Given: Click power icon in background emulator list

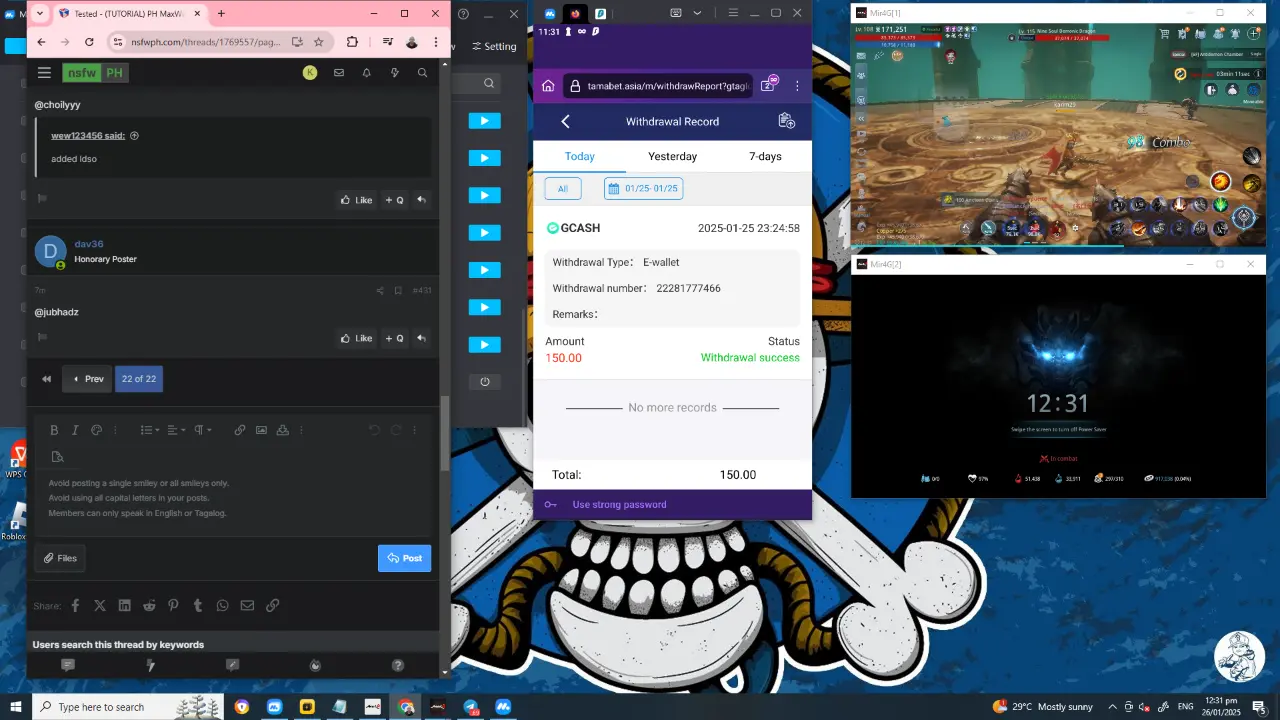Looking at the screenshot, I should pyautogui.click(x=485, y=382).
